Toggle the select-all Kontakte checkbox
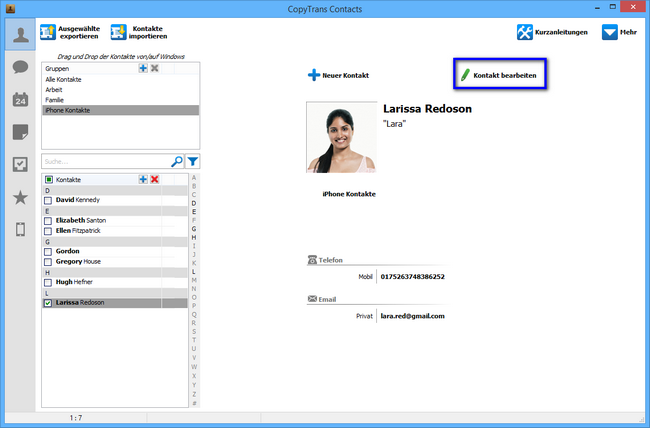 48,179
